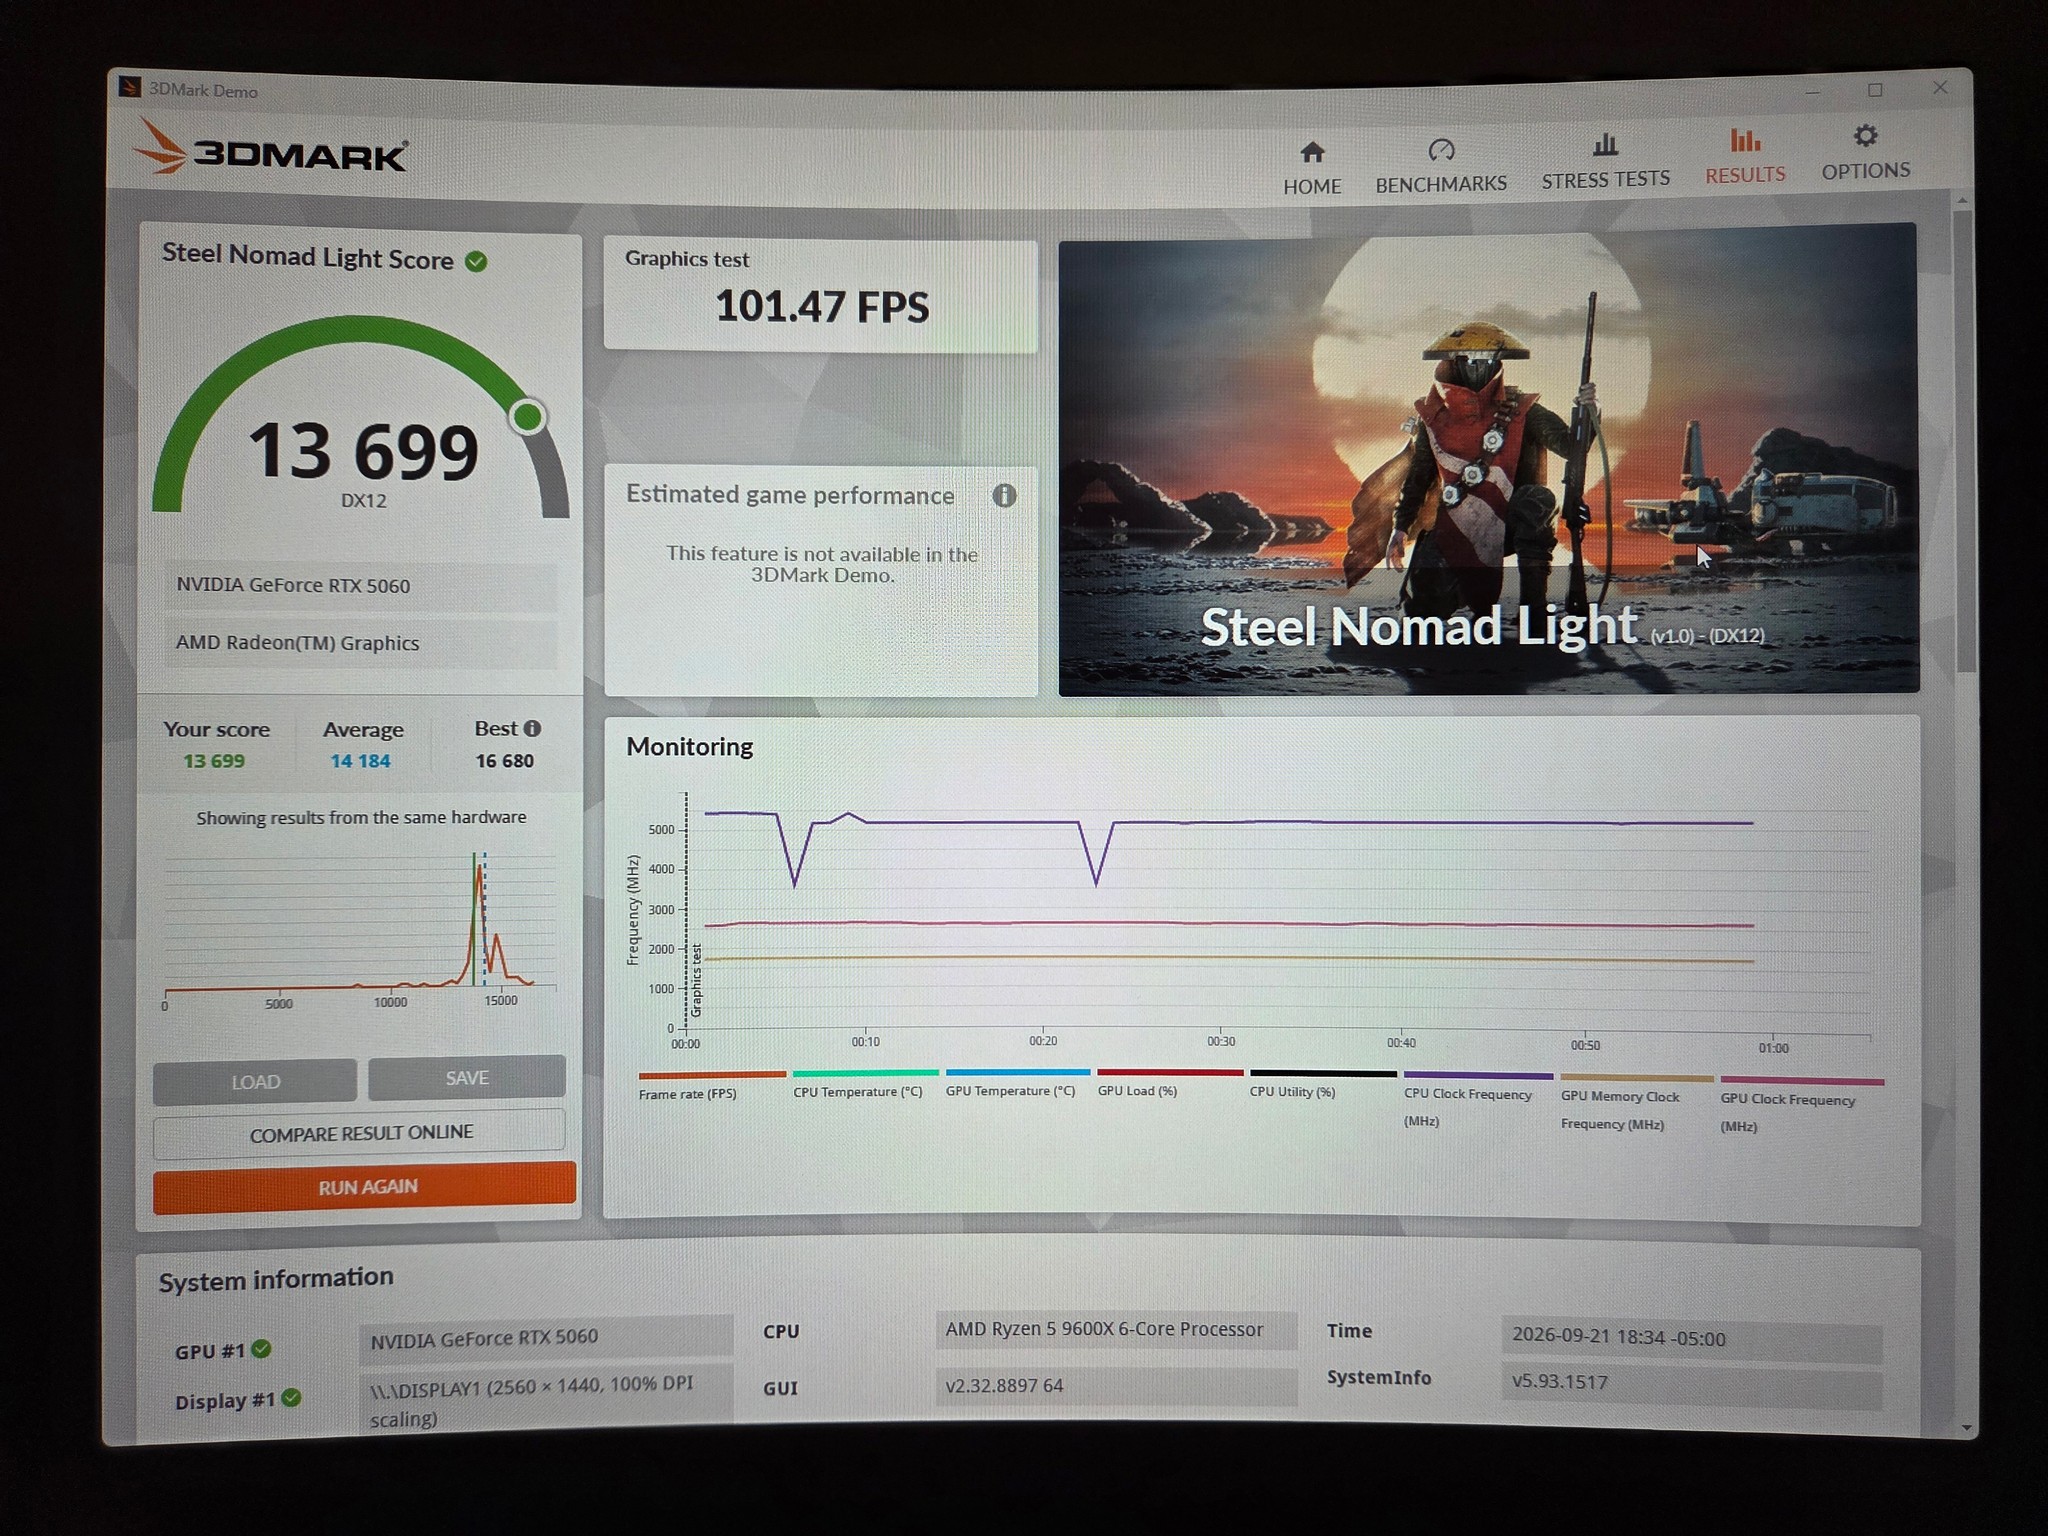Click the vertical scrollbar thumb
This screenshot has height=1536, width=2048.
(x=1964, y=440)
